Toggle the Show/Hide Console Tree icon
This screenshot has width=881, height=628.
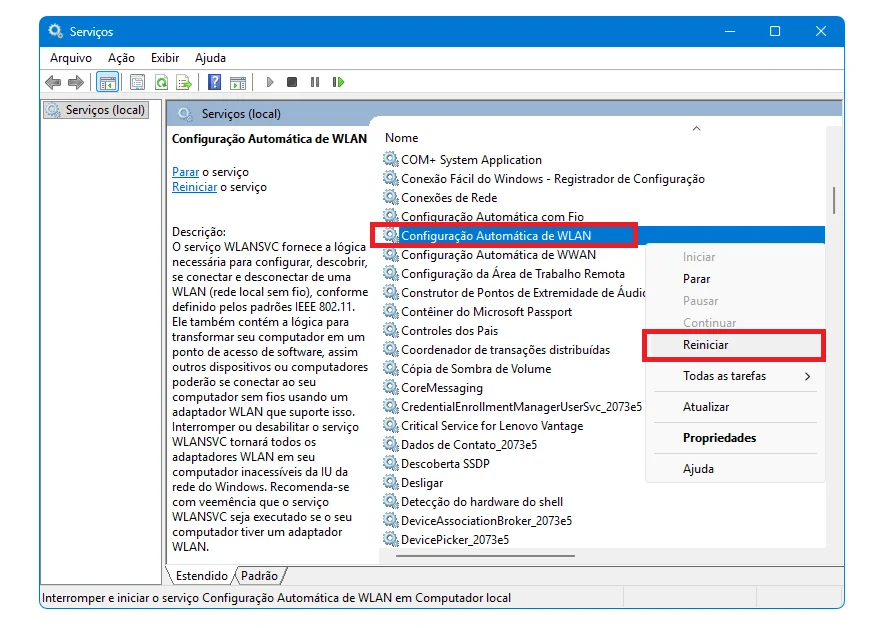click(107, 83)
